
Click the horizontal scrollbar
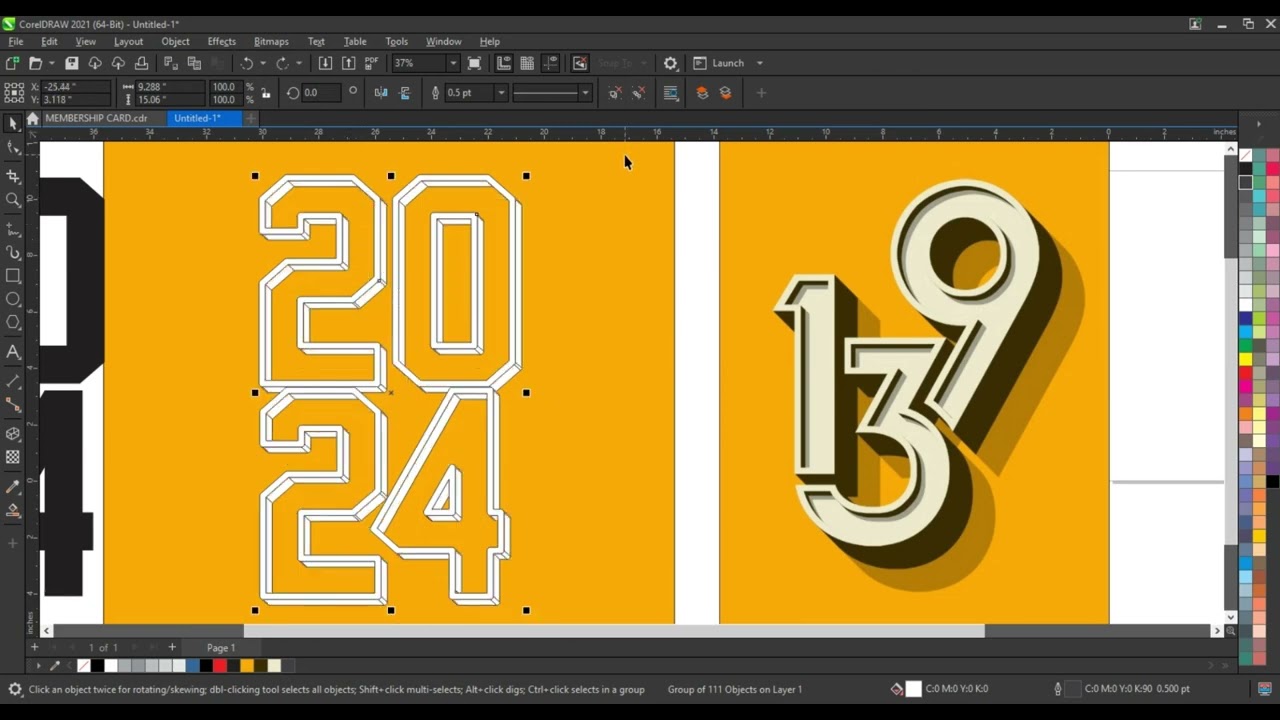click(614, 631)
